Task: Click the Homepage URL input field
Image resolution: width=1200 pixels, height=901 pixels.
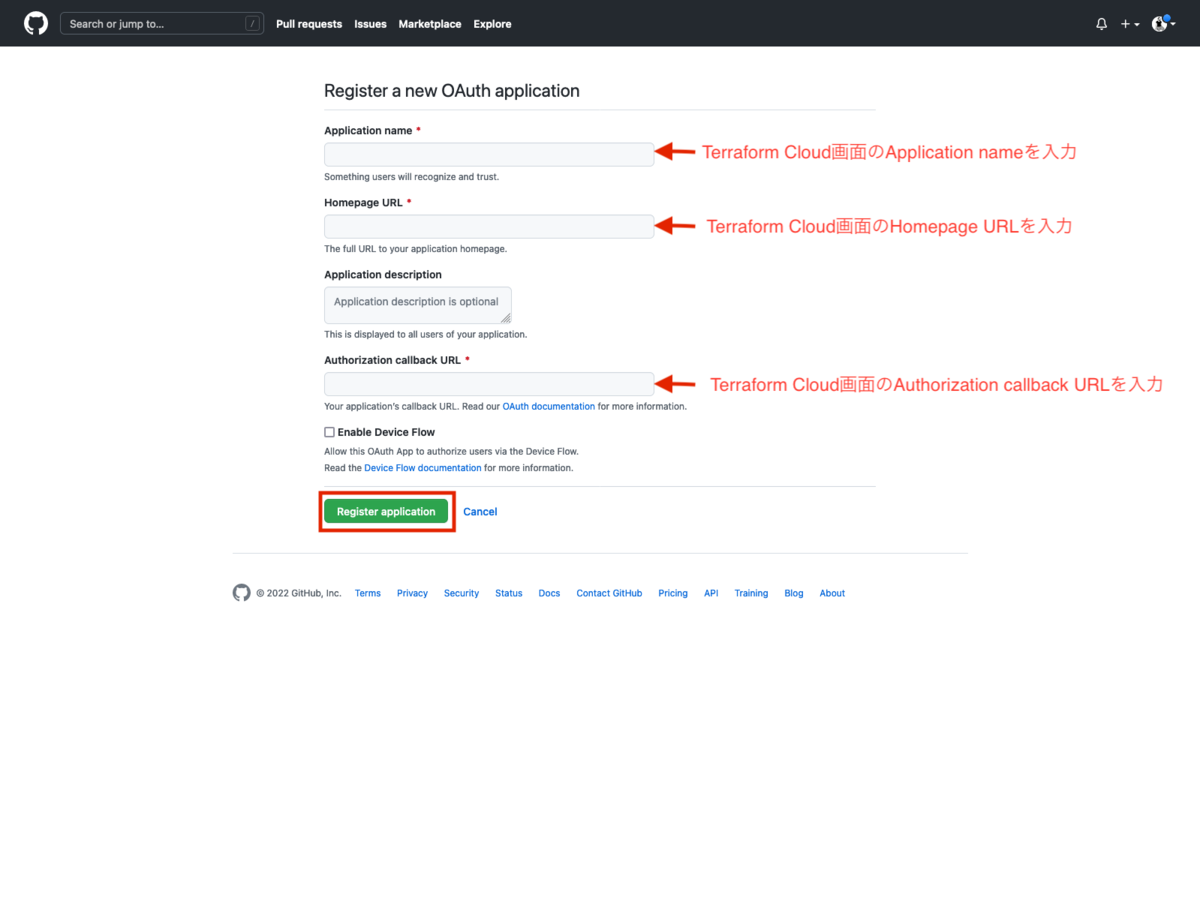Action: (x=489, y=226)
